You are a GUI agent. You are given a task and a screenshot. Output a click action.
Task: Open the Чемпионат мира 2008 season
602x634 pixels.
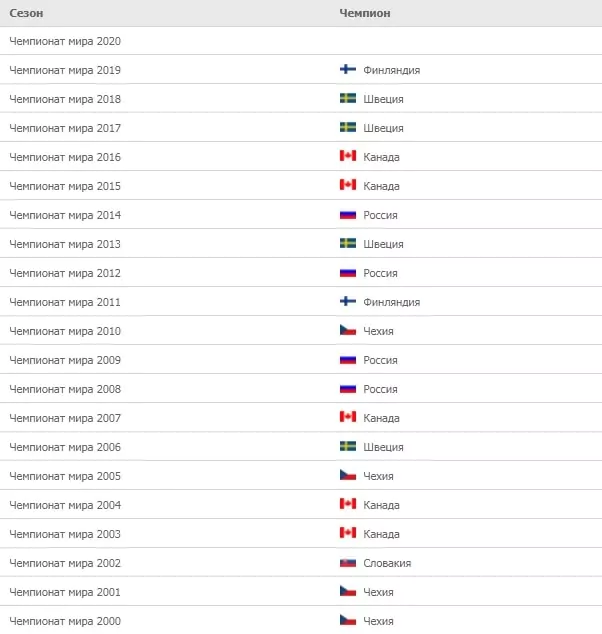tap(65, 389)
